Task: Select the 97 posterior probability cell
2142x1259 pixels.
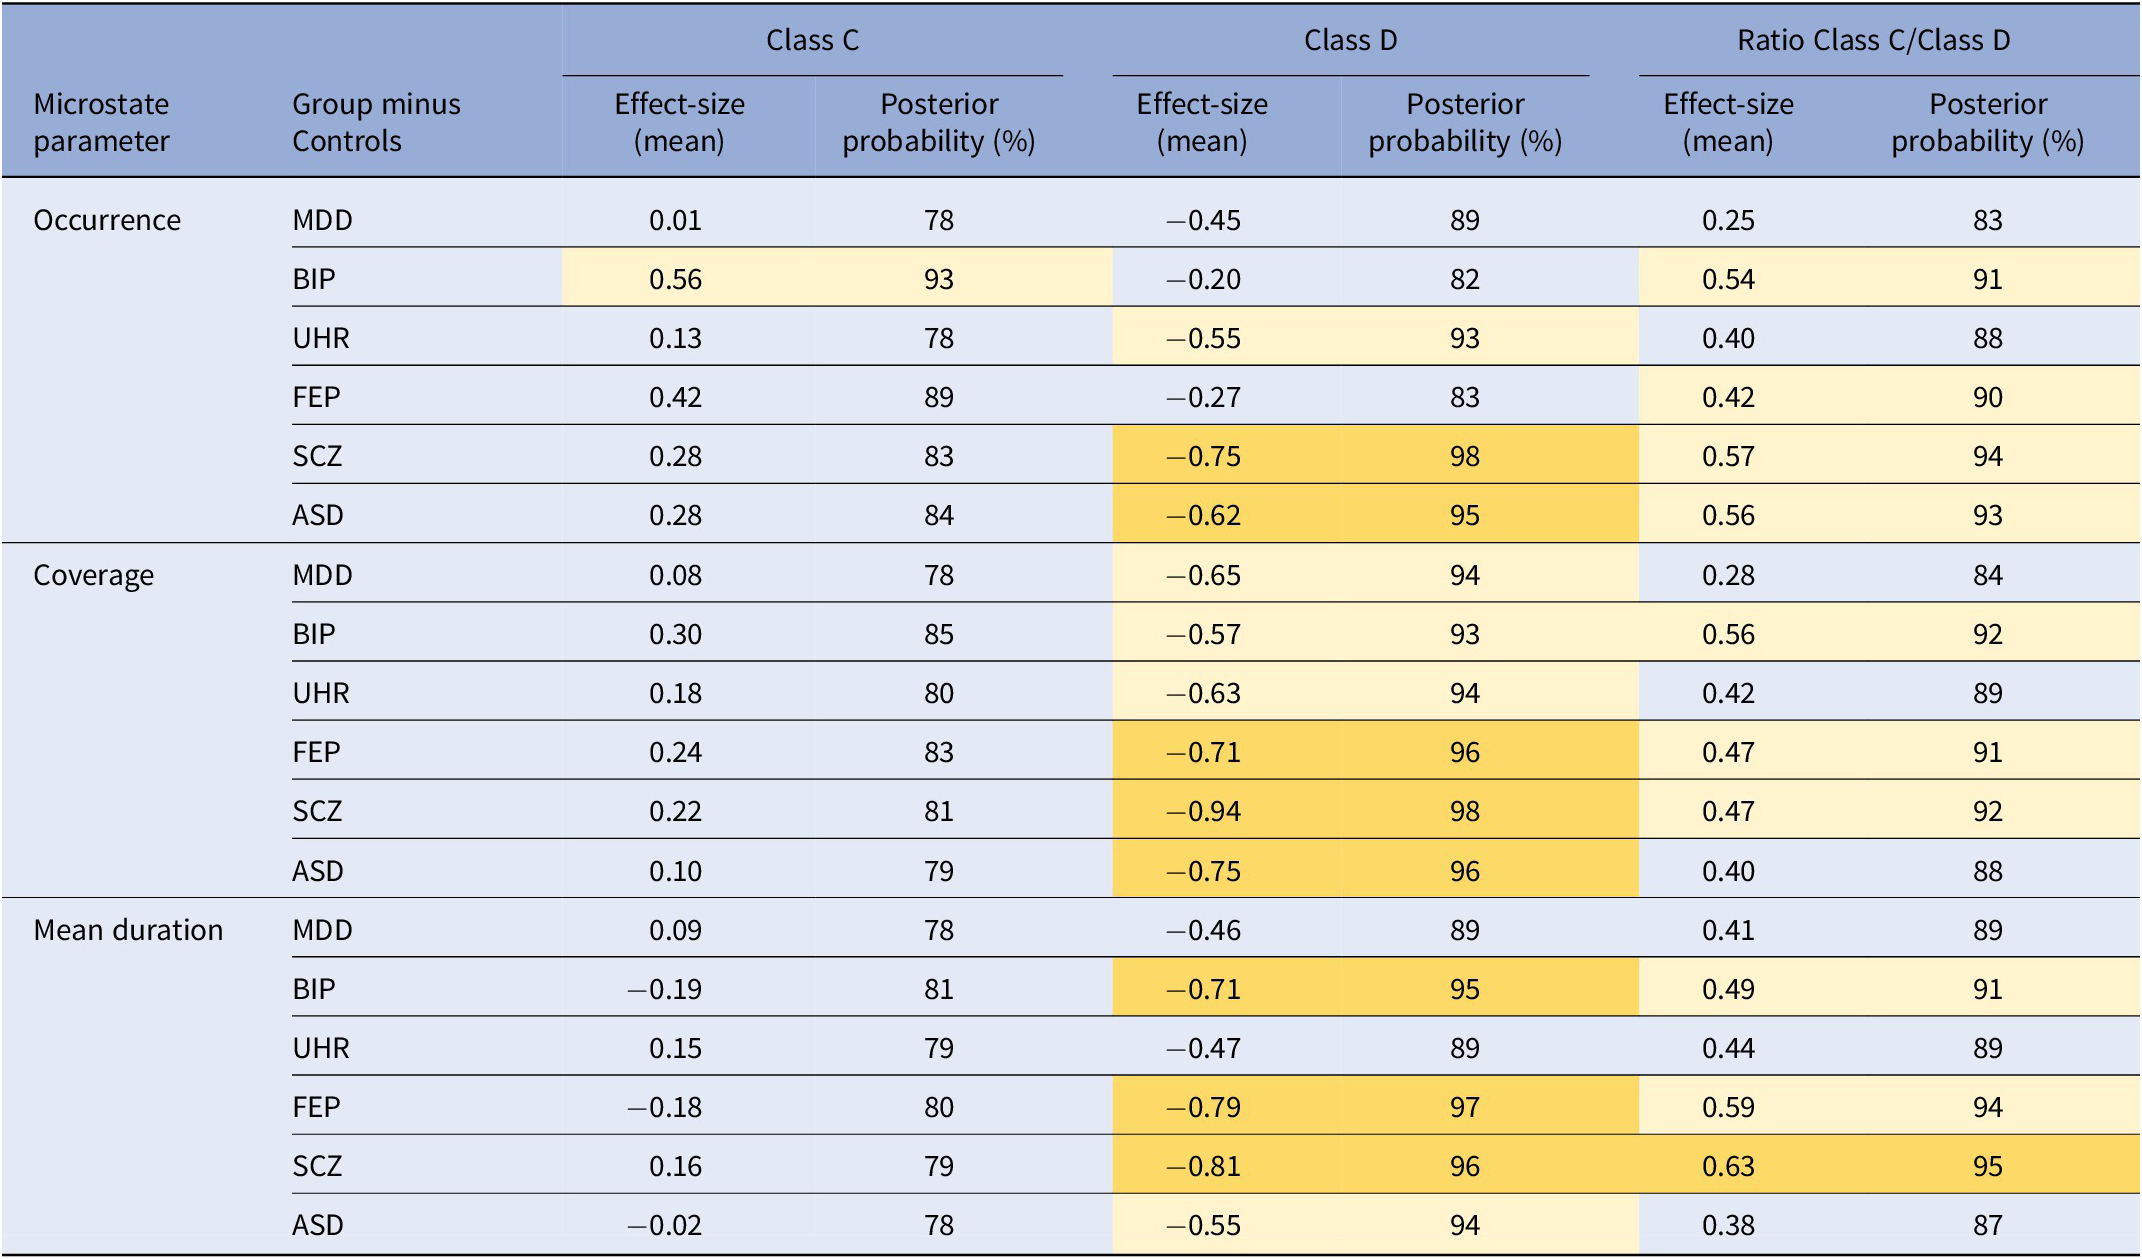Action: 1464,1107
